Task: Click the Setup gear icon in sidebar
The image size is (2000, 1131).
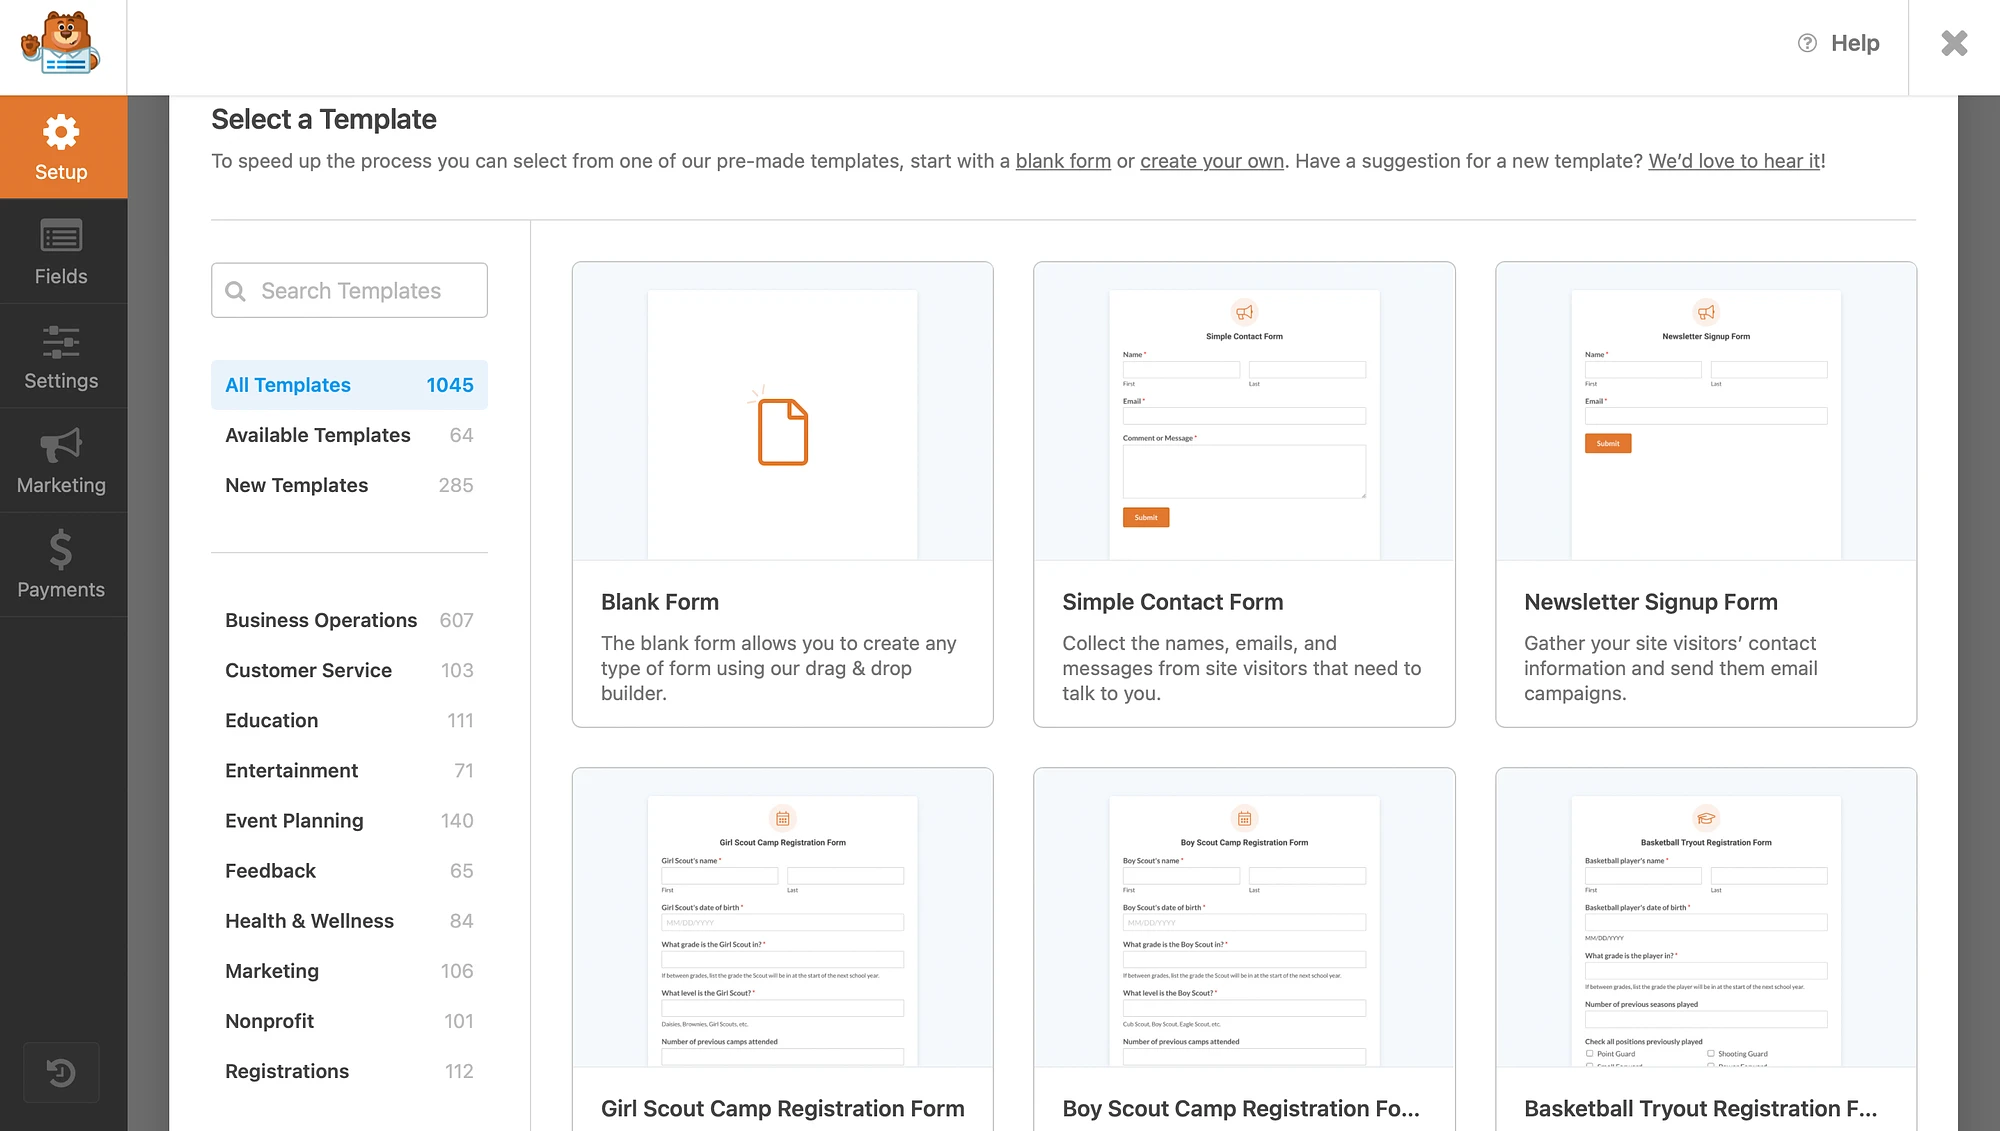Action: pyautogui.click(x=62, y=132)
